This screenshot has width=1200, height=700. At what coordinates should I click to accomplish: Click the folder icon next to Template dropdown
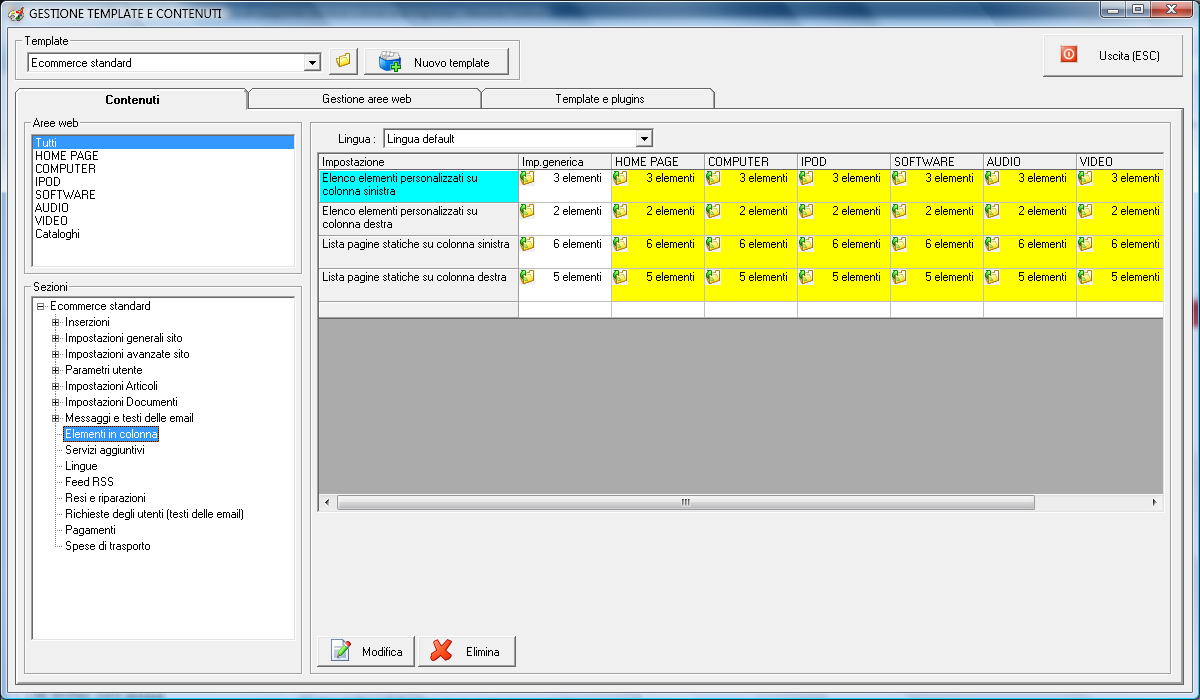click(x=343, y=61)
